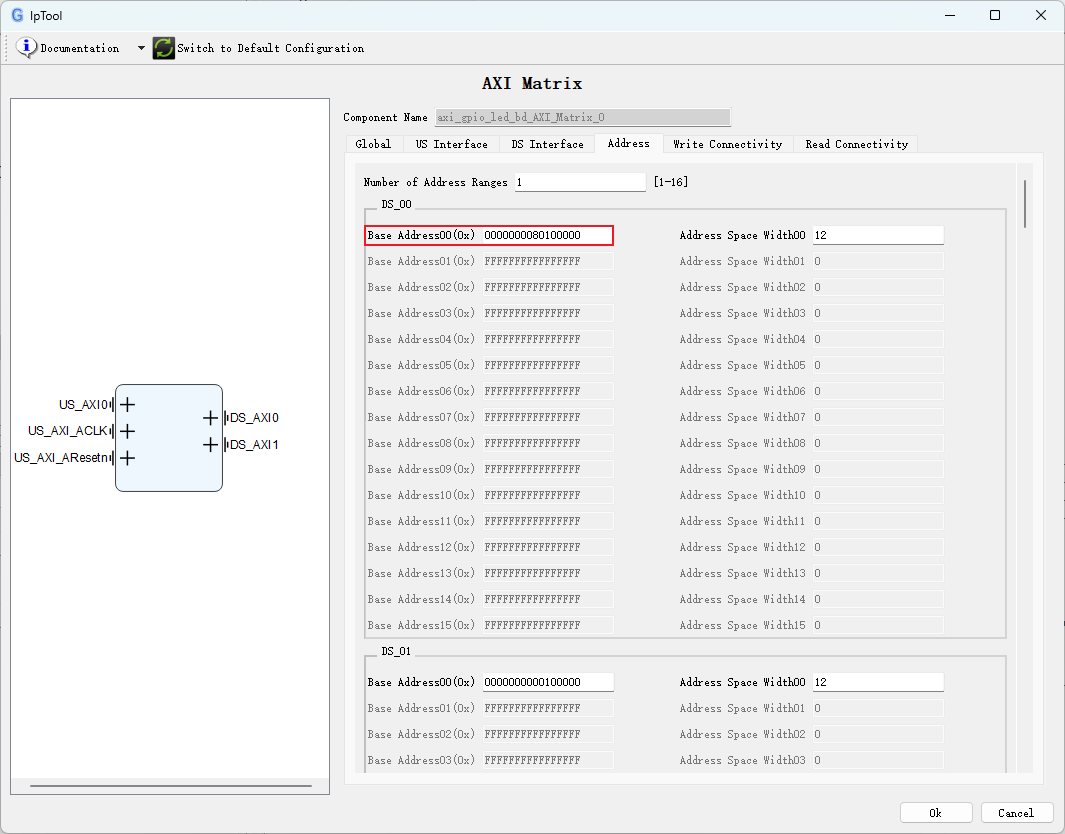The height and width of the screenshot is (834, 1065).
Task: Click the vertical scrollbar of Address panel
Action: tap(1024, 204)
